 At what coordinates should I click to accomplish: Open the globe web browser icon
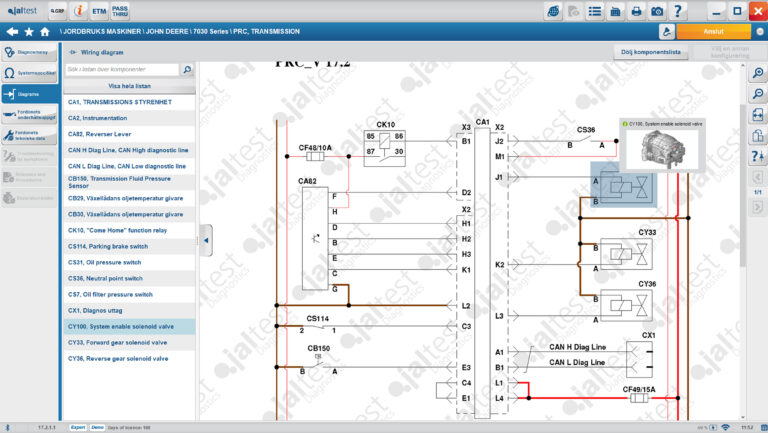coord(553,11)
